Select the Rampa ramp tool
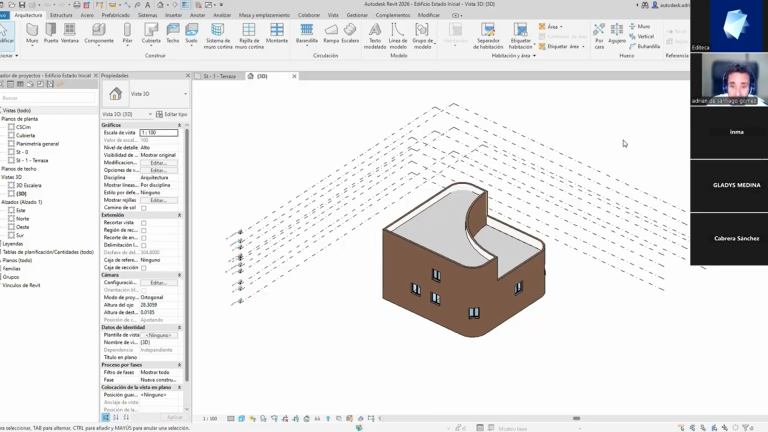 point(331,33)
